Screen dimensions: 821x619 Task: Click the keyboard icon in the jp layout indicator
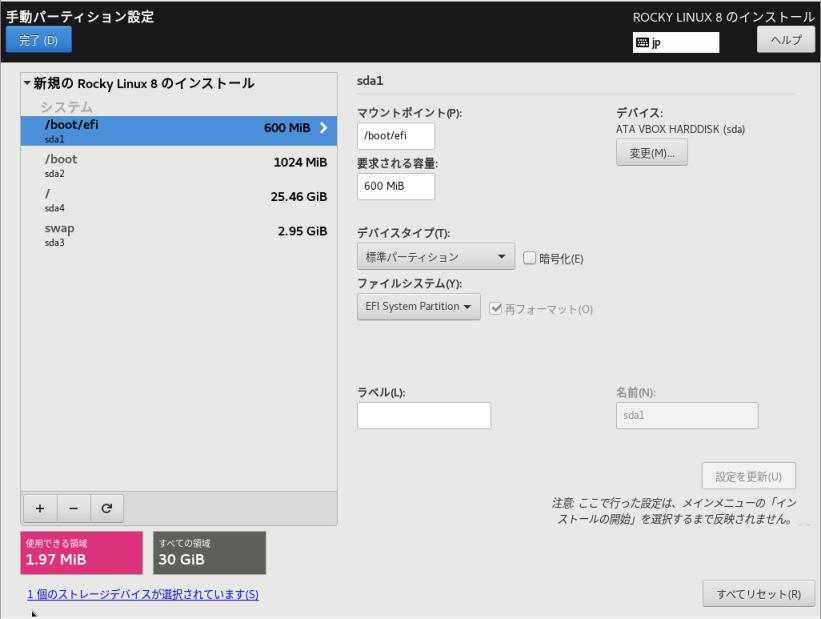642,42
